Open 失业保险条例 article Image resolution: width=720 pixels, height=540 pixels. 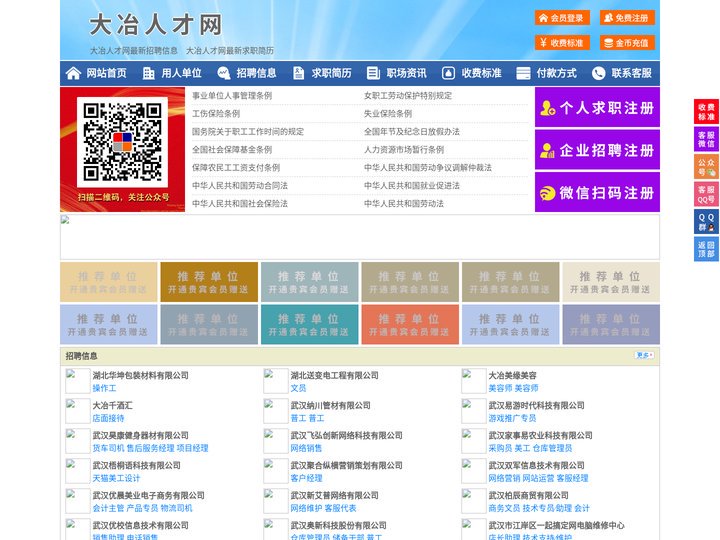click(388, 113)
